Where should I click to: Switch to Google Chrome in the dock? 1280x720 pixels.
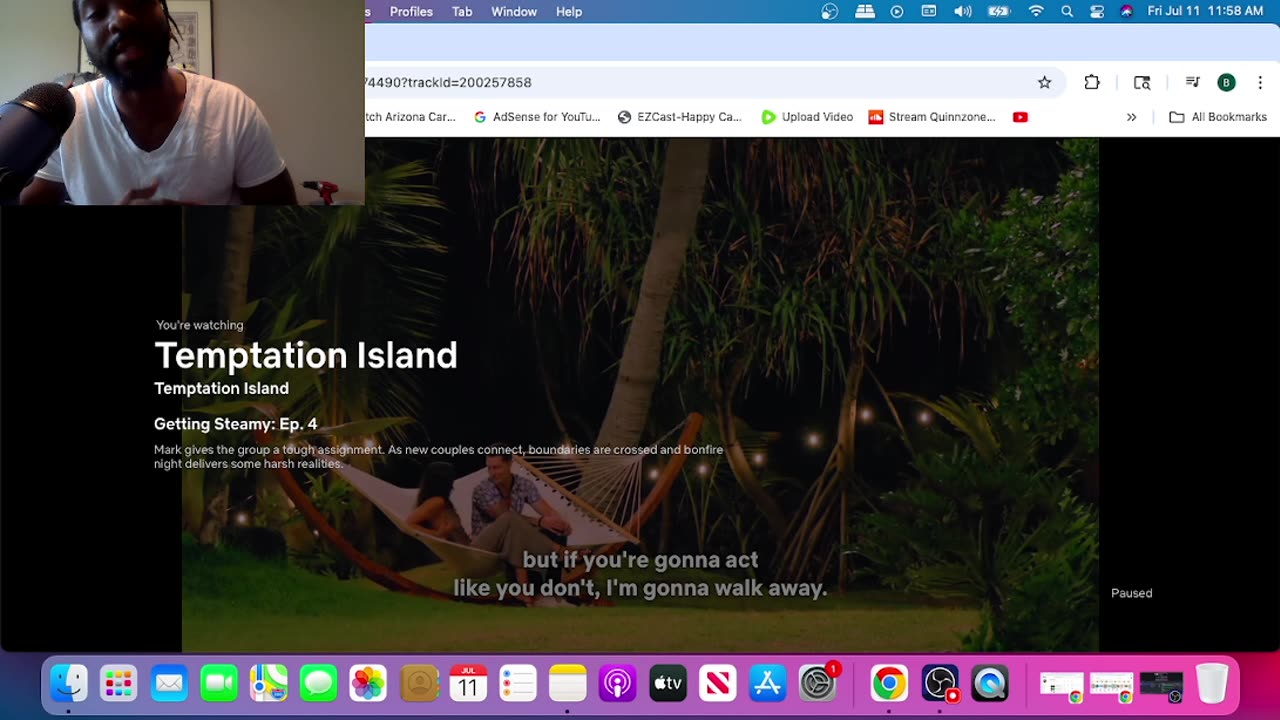889,684
